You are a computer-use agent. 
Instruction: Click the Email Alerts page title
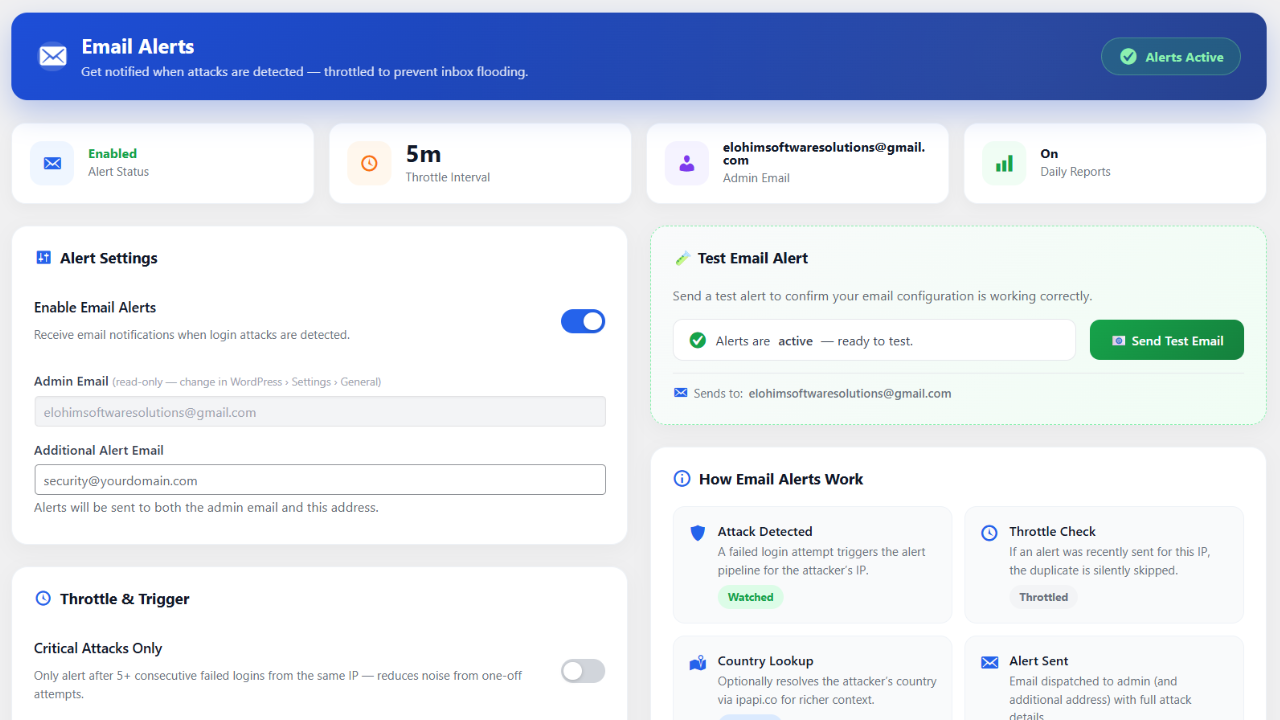pos(138,47)
